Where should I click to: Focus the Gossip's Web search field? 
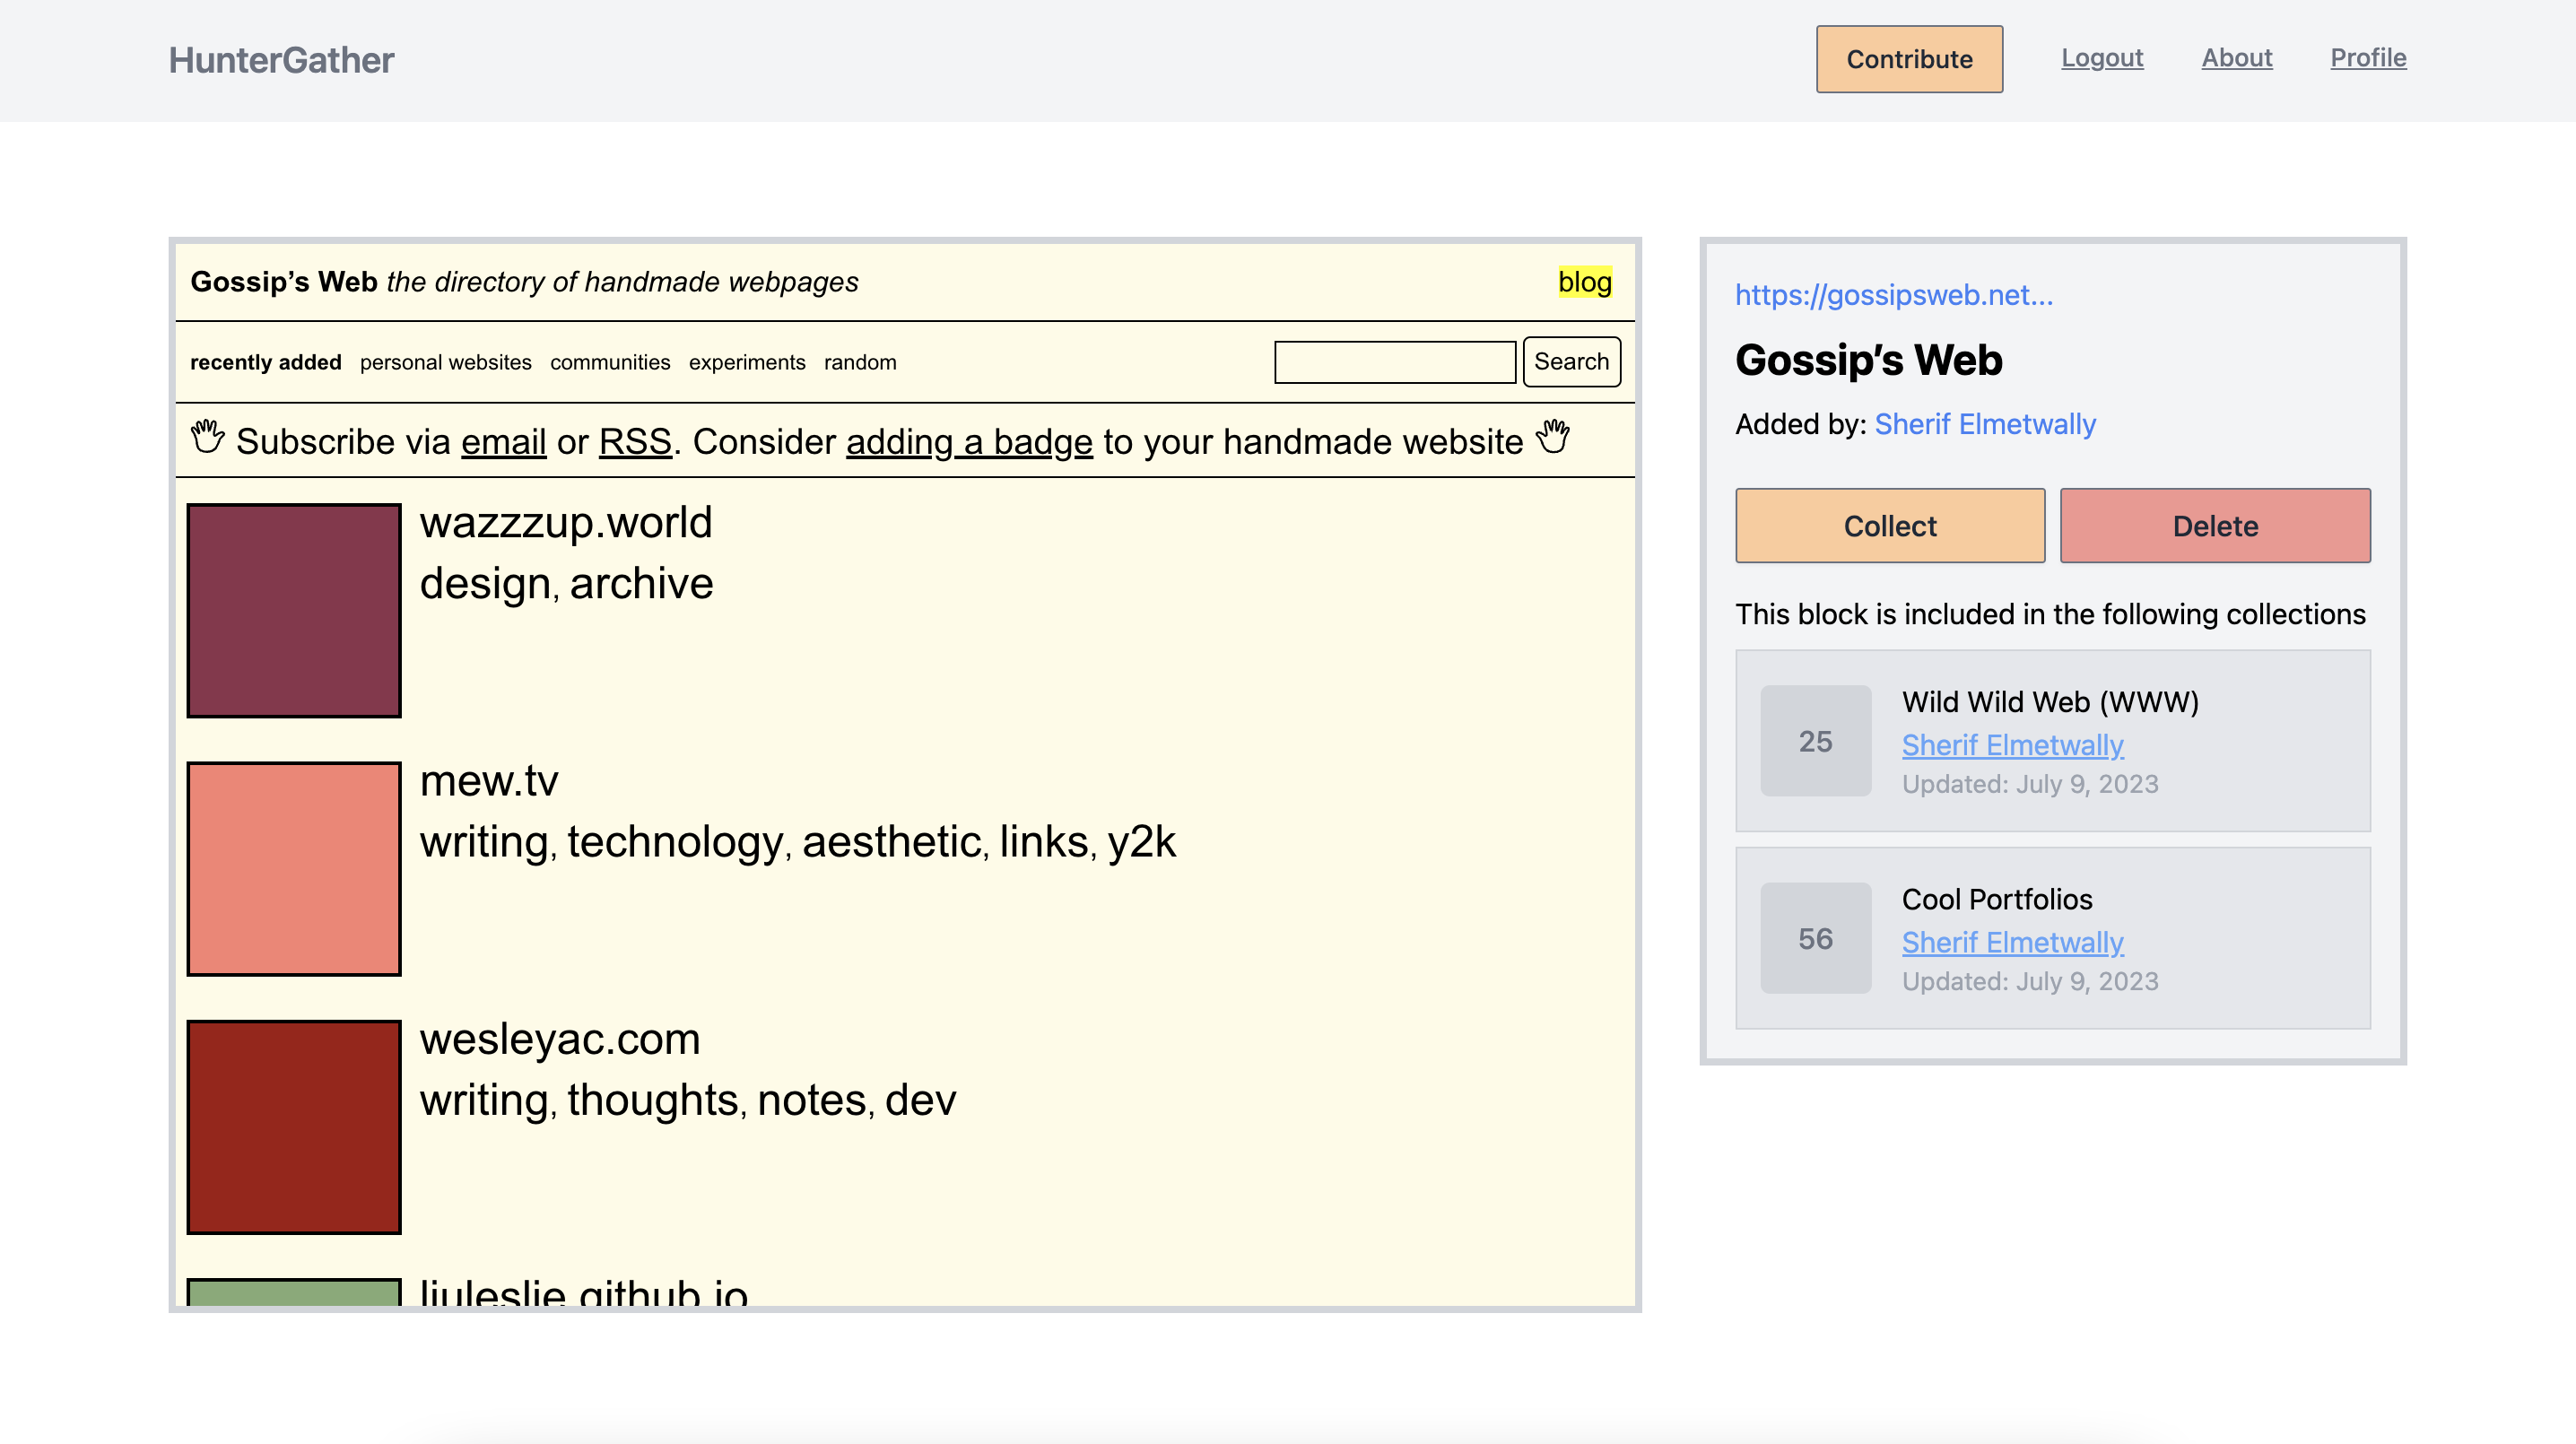1395,362
